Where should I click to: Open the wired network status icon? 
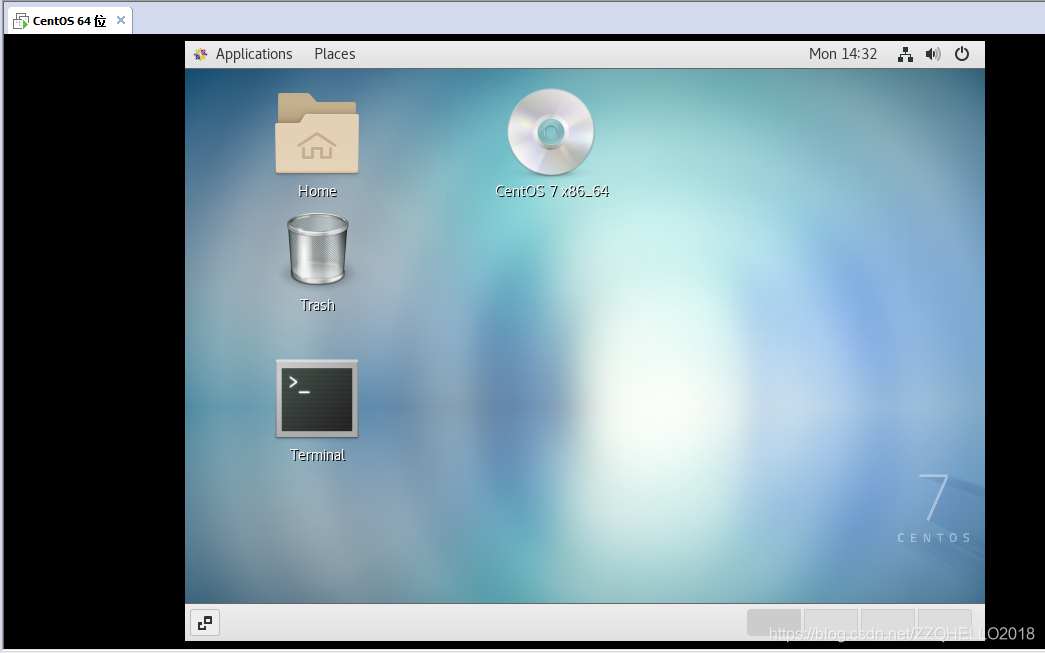point(905,54)
